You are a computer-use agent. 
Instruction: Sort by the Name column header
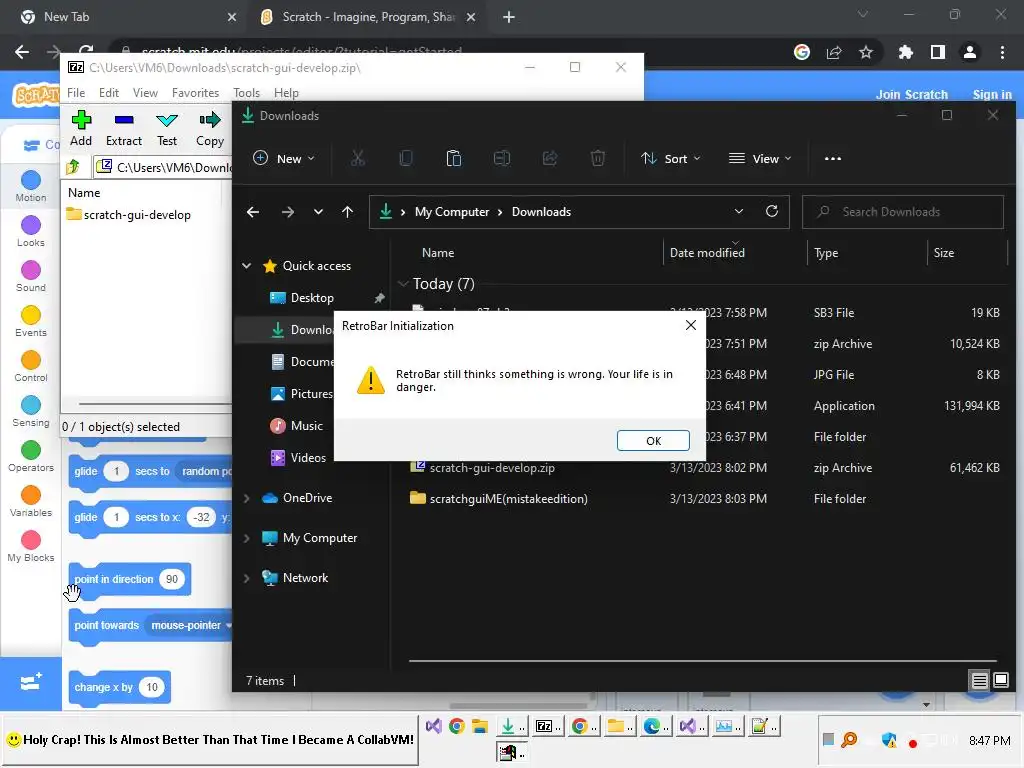(438, 253)
